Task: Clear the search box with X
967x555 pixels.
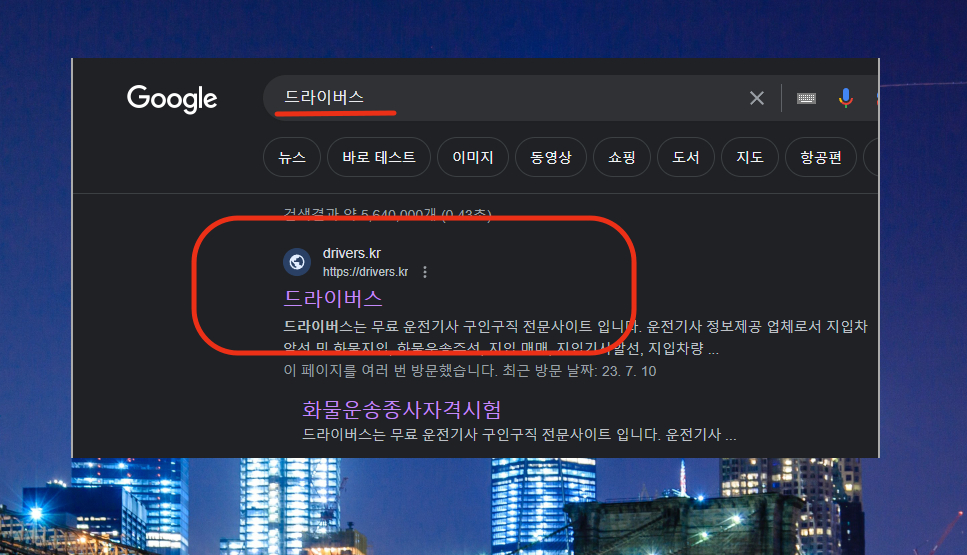Action: 757,98
